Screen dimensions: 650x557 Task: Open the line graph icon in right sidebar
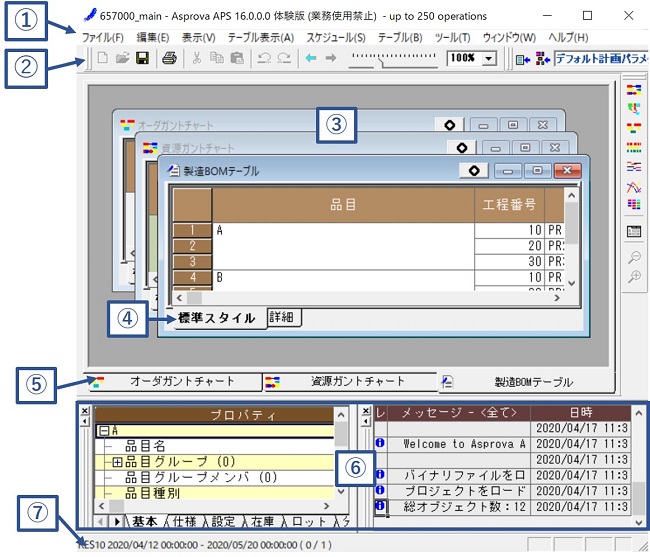(634, 187)
